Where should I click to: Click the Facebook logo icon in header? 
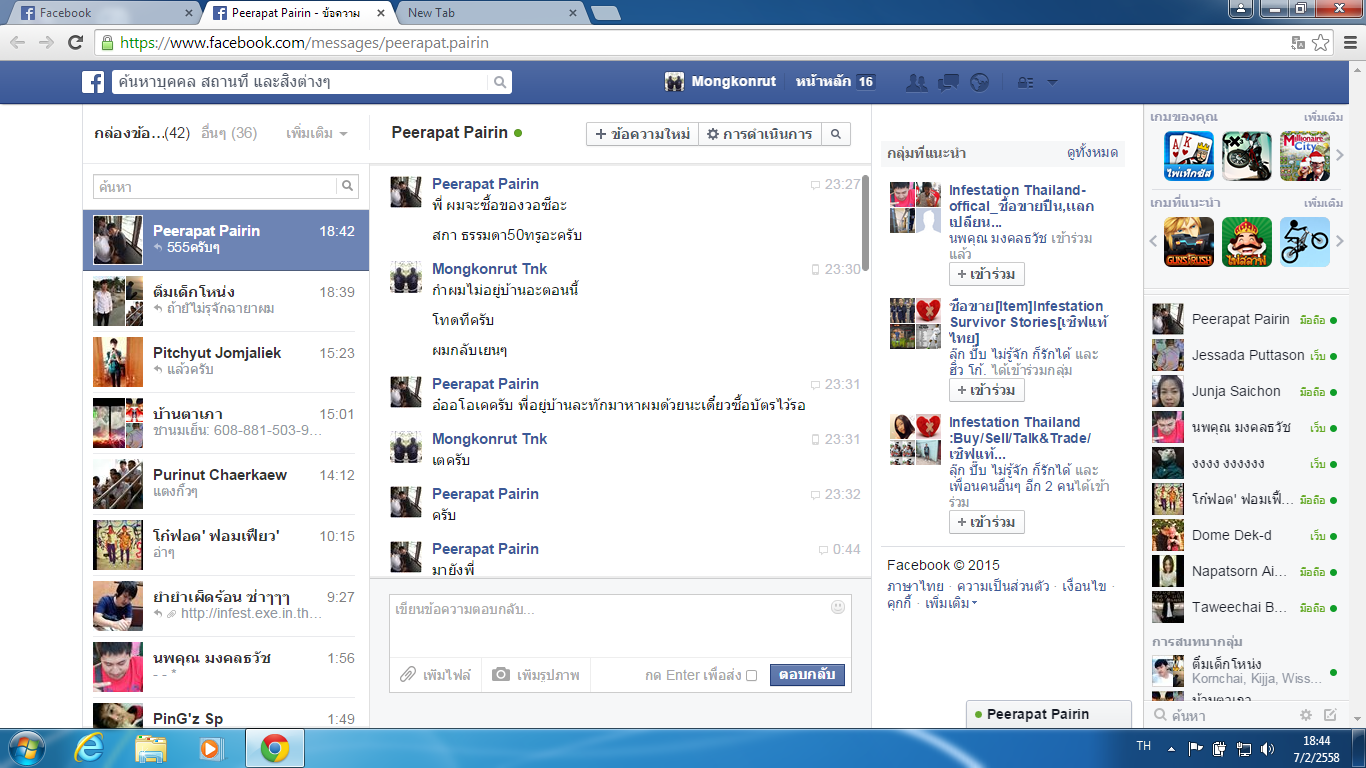[93, 82]
